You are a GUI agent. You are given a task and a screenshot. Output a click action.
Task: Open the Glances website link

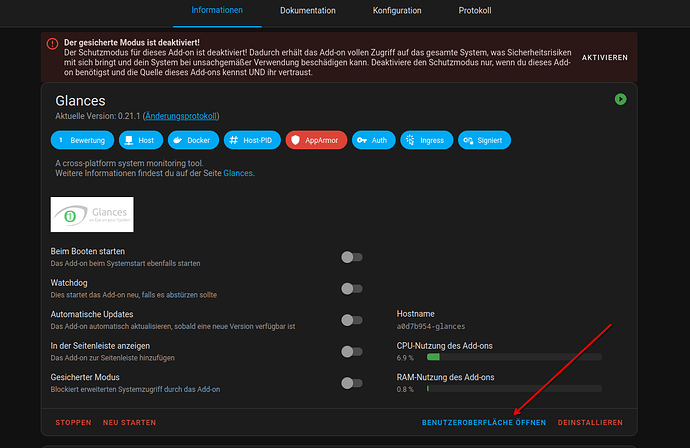[238, 173]
